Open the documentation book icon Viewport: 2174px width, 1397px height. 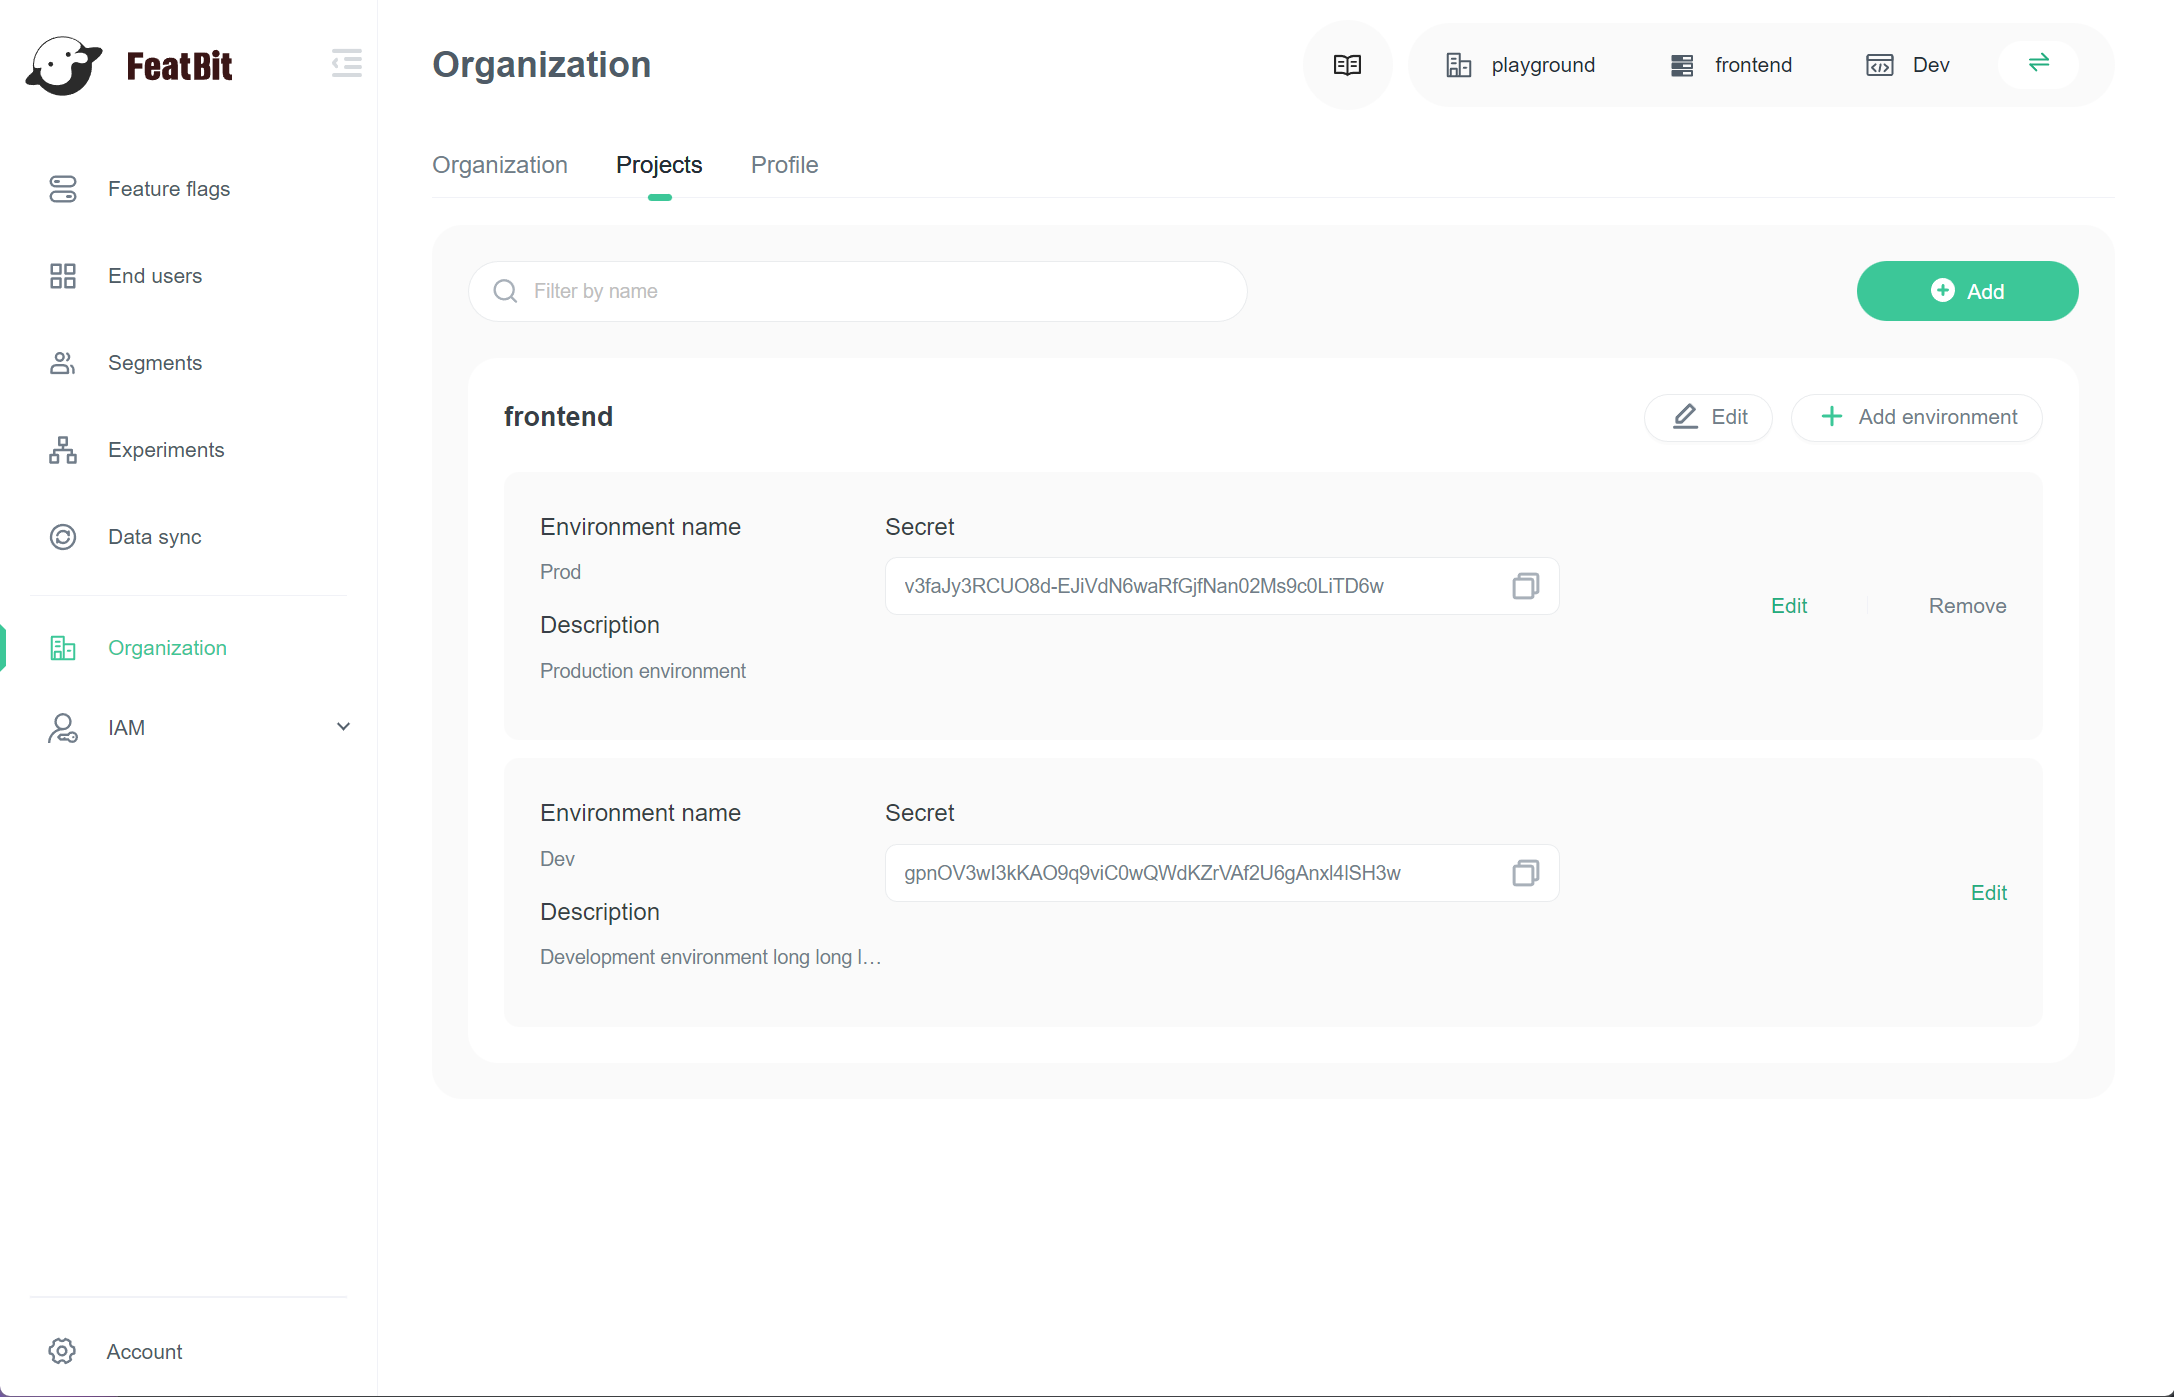(1347, 65)
